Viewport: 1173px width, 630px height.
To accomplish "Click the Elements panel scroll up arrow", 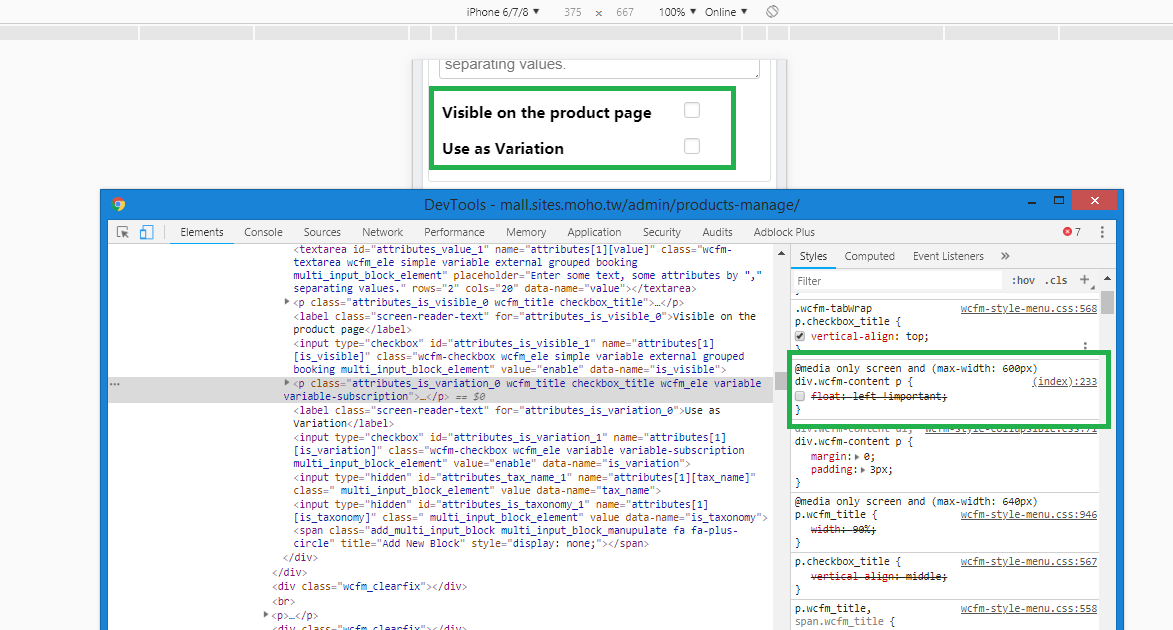I will [x=781, y=254].
